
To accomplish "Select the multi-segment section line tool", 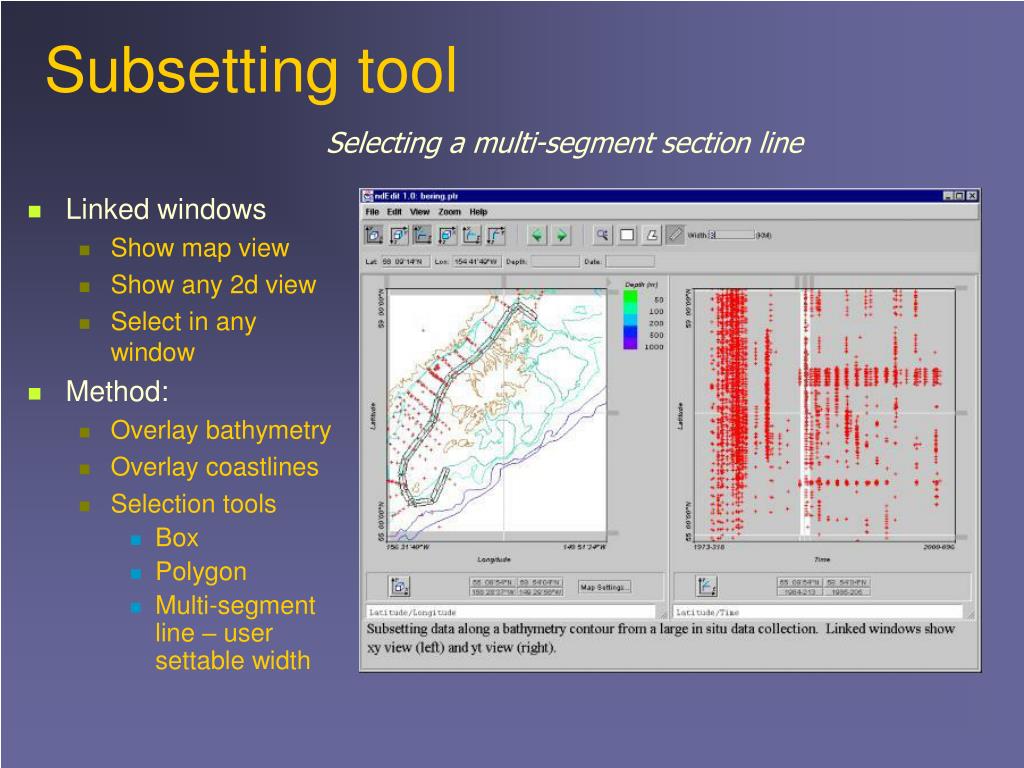I will pyautogui.click(x=675, y=235).
